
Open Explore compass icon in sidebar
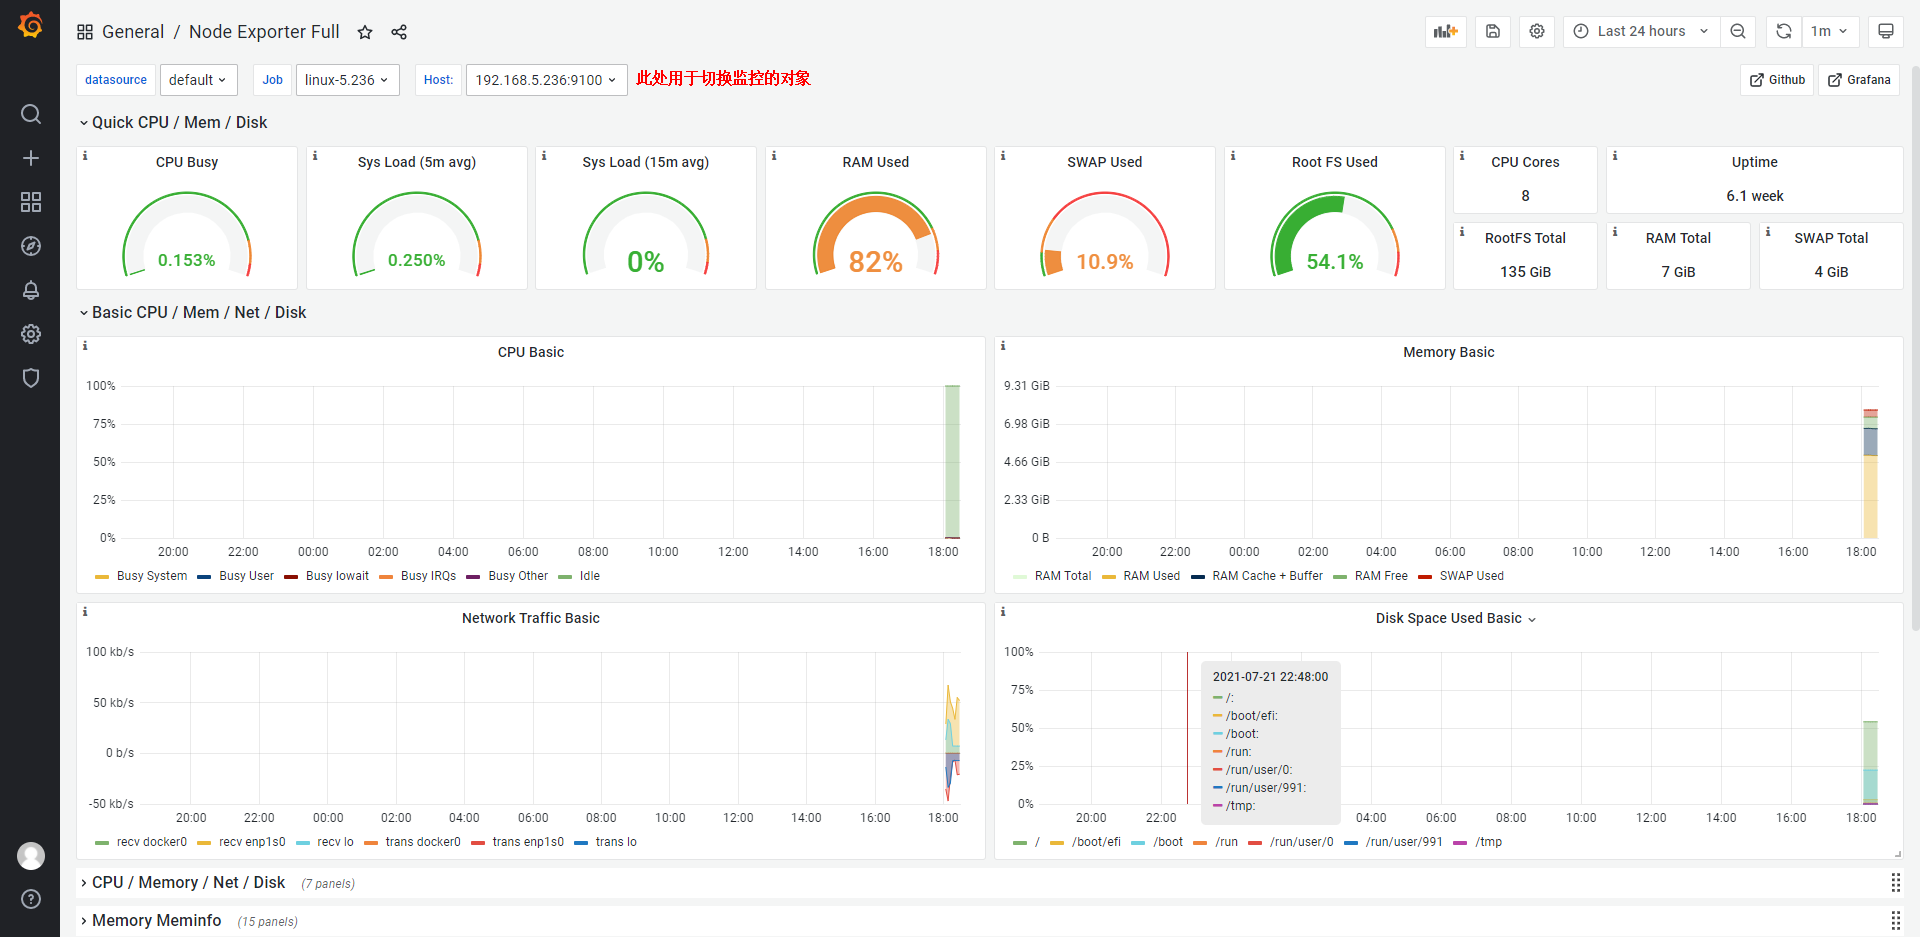tap(31, 246)
